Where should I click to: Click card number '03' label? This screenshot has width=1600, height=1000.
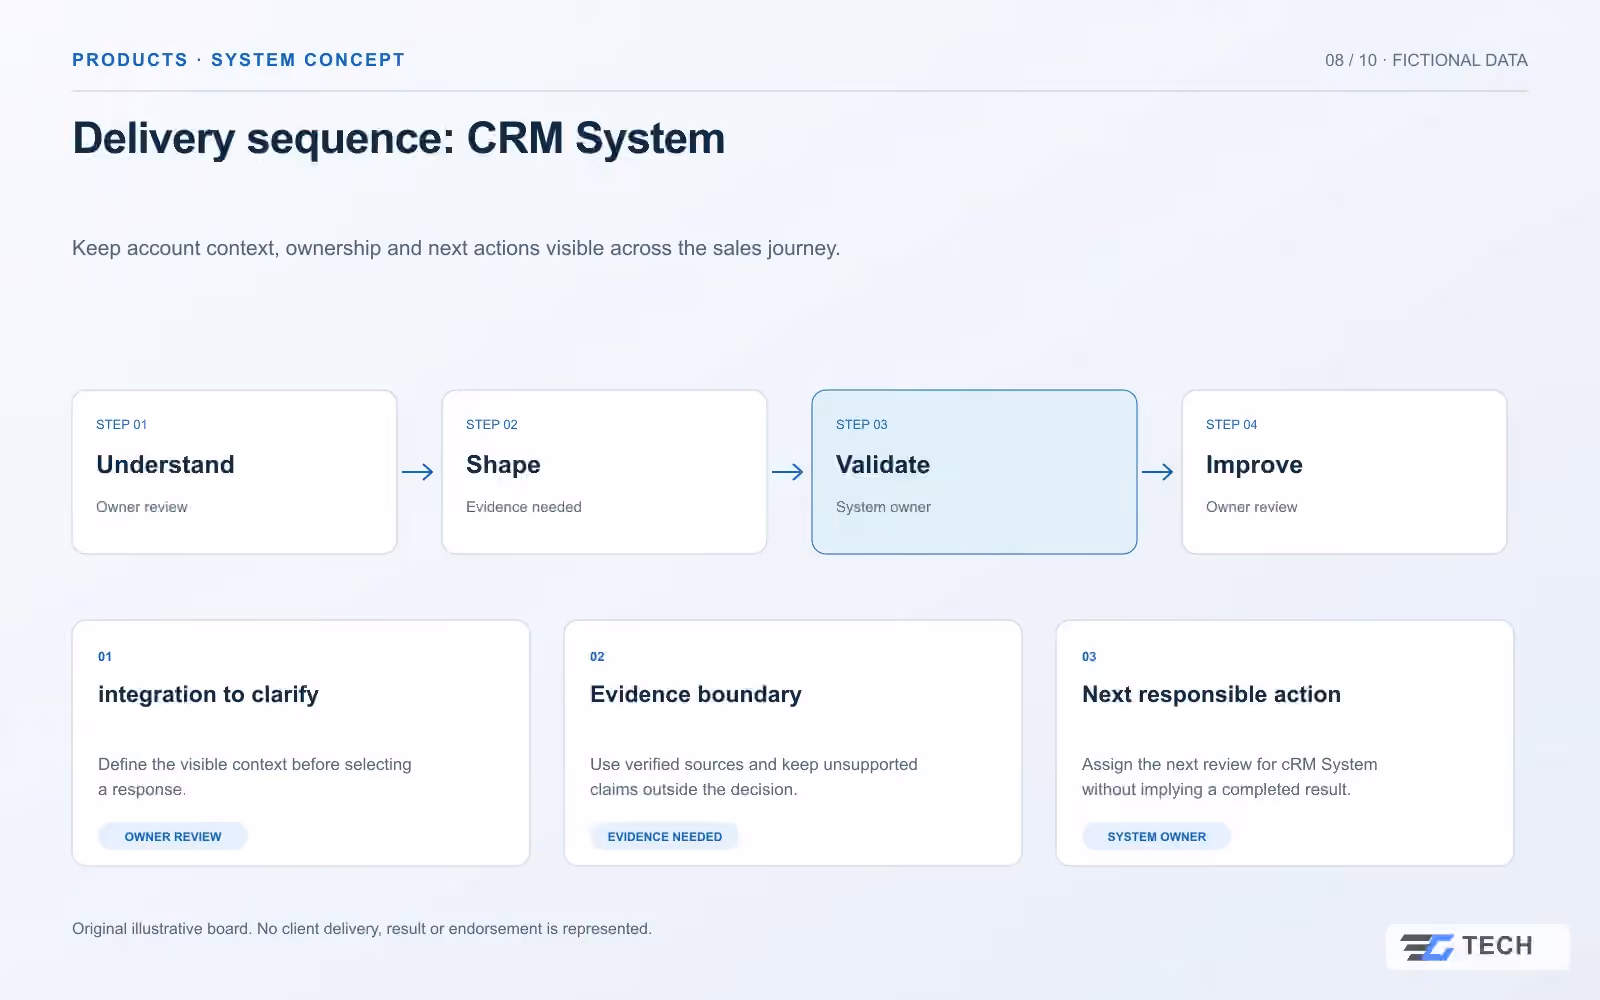(1089, 657)
